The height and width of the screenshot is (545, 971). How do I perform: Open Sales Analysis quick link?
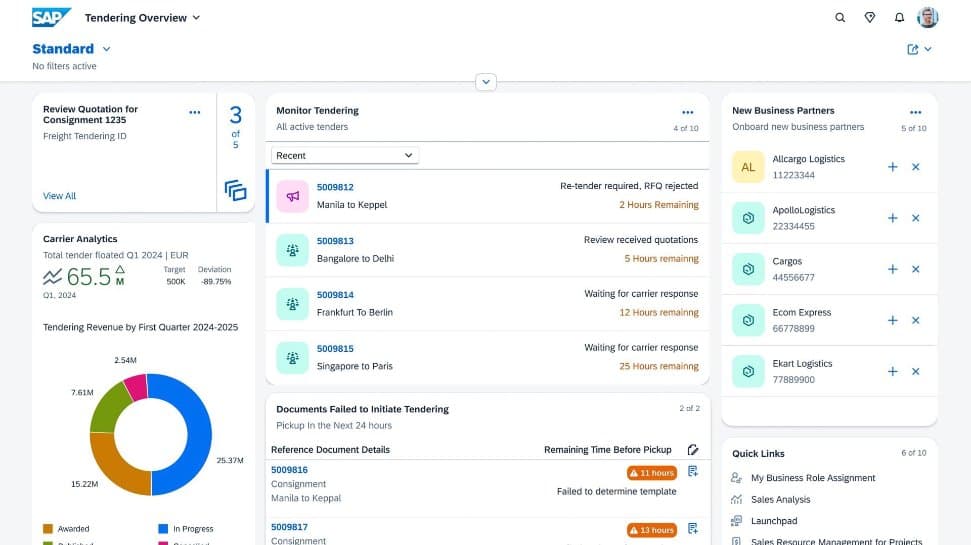coord(780,500)
